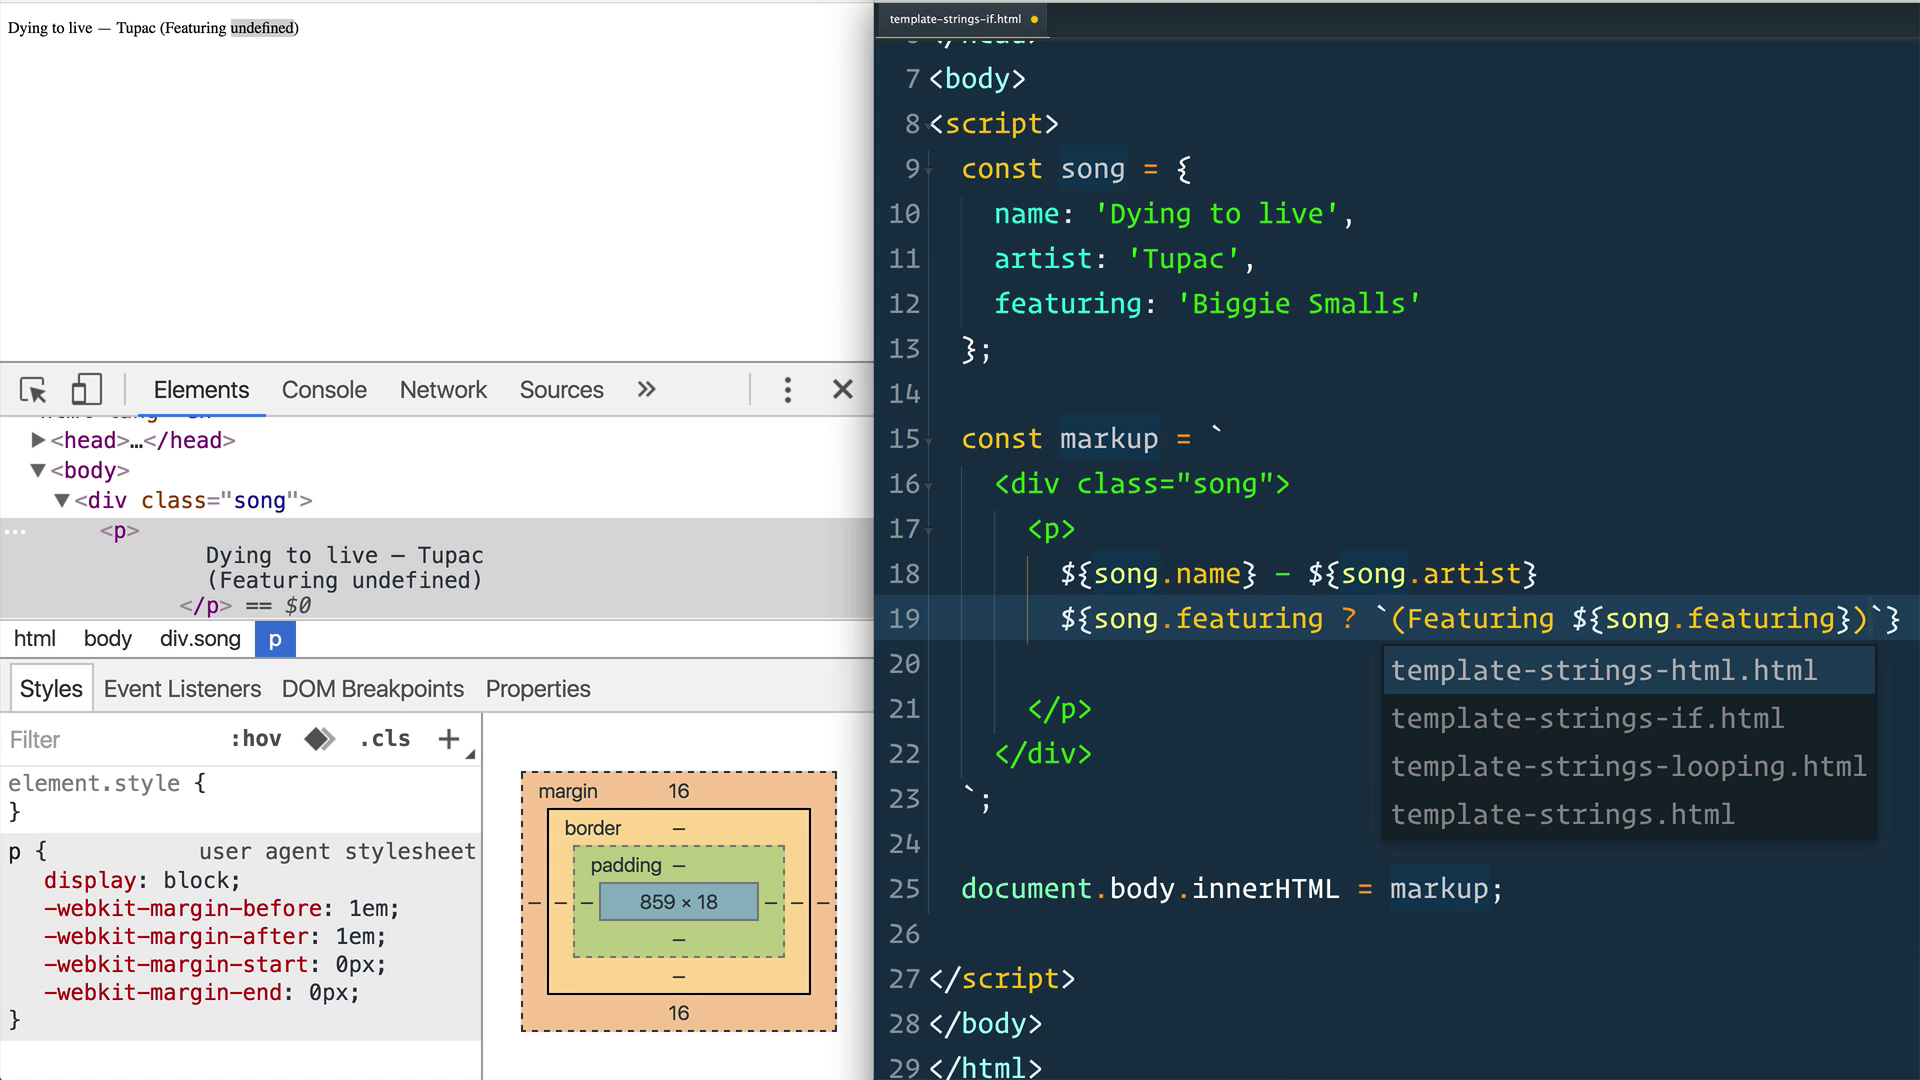Fold the code at line 17
The width and height of the screenshot is (1920, 1080).
pyautogui.click(x=929, y=531)
